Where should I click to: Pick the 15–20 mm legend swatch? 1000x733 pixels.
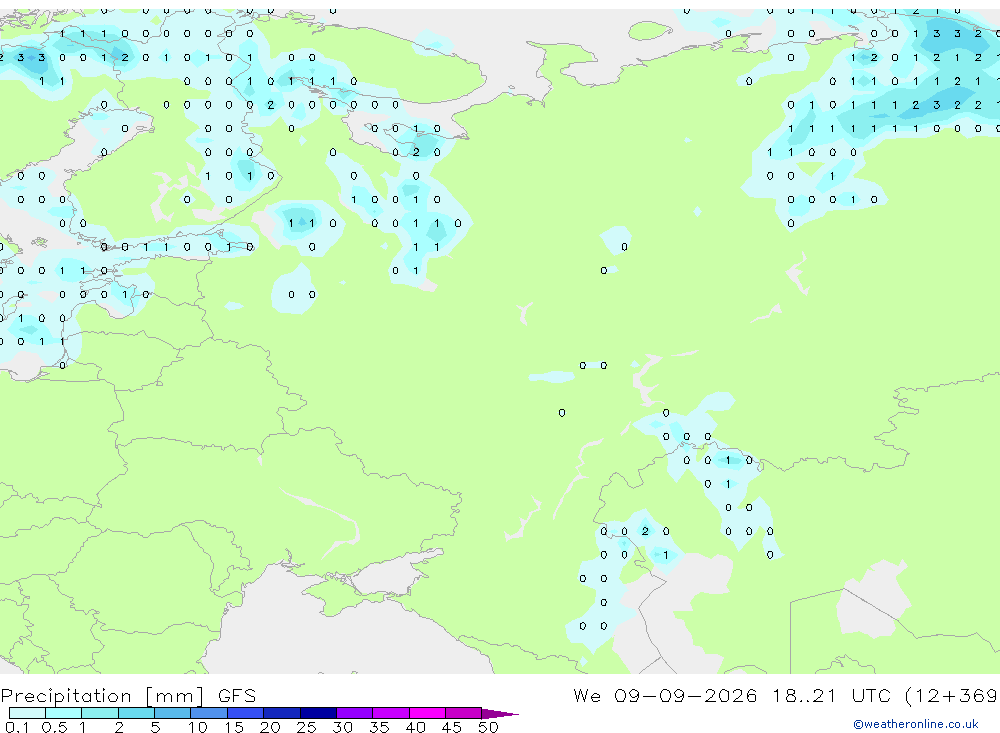(246, 713)
